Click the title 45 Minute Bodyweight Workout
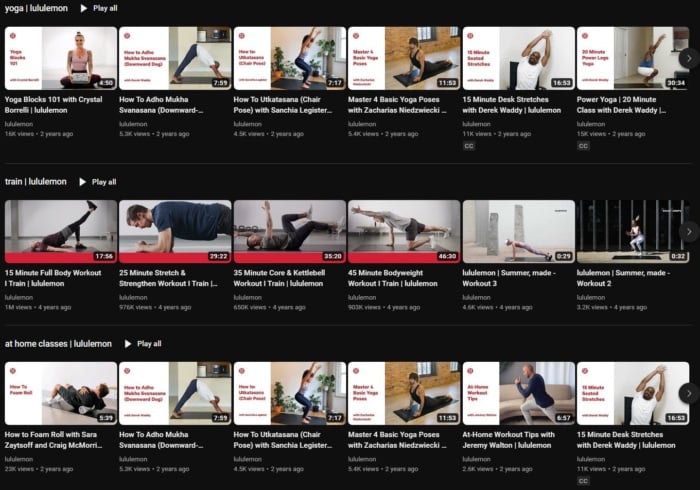 point(393,278)
